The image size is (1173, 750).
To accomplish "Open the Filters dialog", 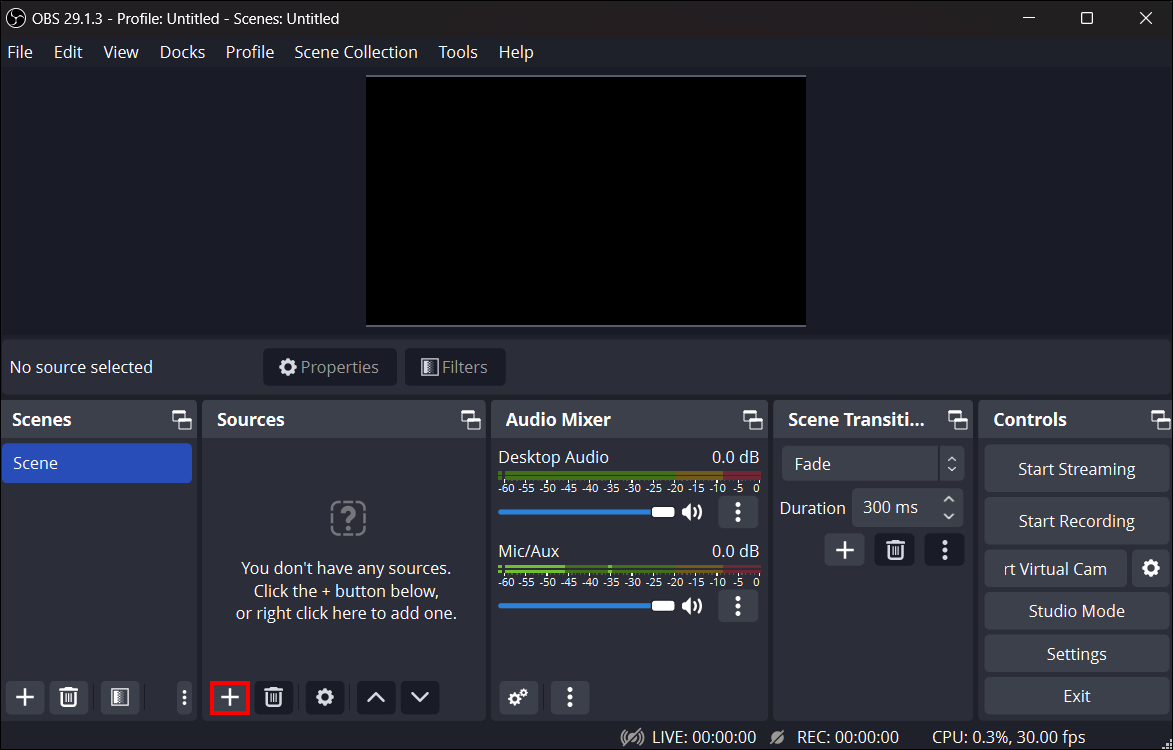I will [454, 367].
